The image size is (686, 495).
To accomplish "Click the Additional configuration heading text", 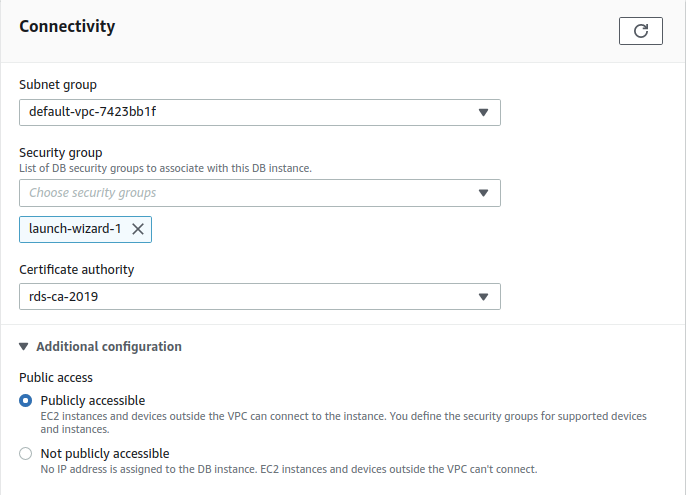I will (x=109, y=347).
